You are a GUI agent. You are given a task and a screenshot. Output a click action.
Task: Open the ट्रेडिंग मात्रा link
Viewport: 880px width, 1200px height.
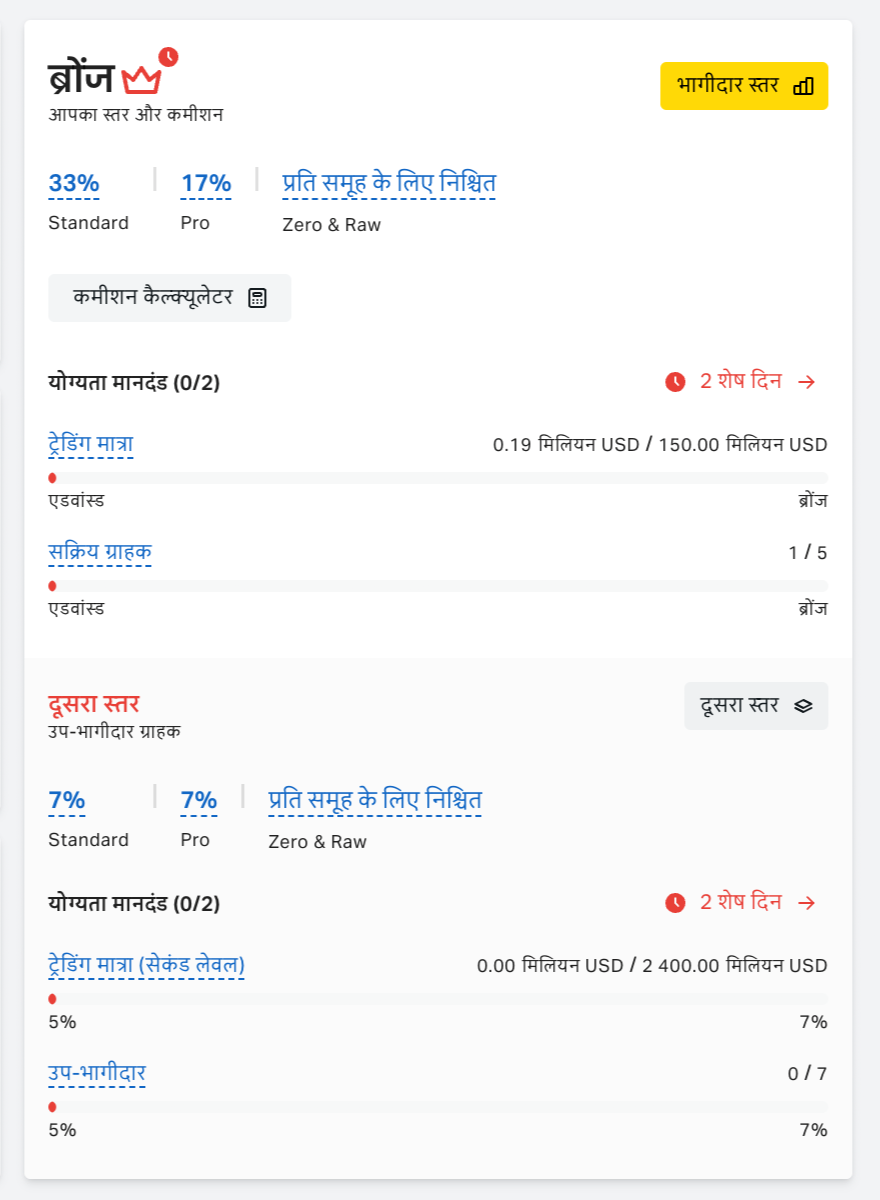click(91, 444)
